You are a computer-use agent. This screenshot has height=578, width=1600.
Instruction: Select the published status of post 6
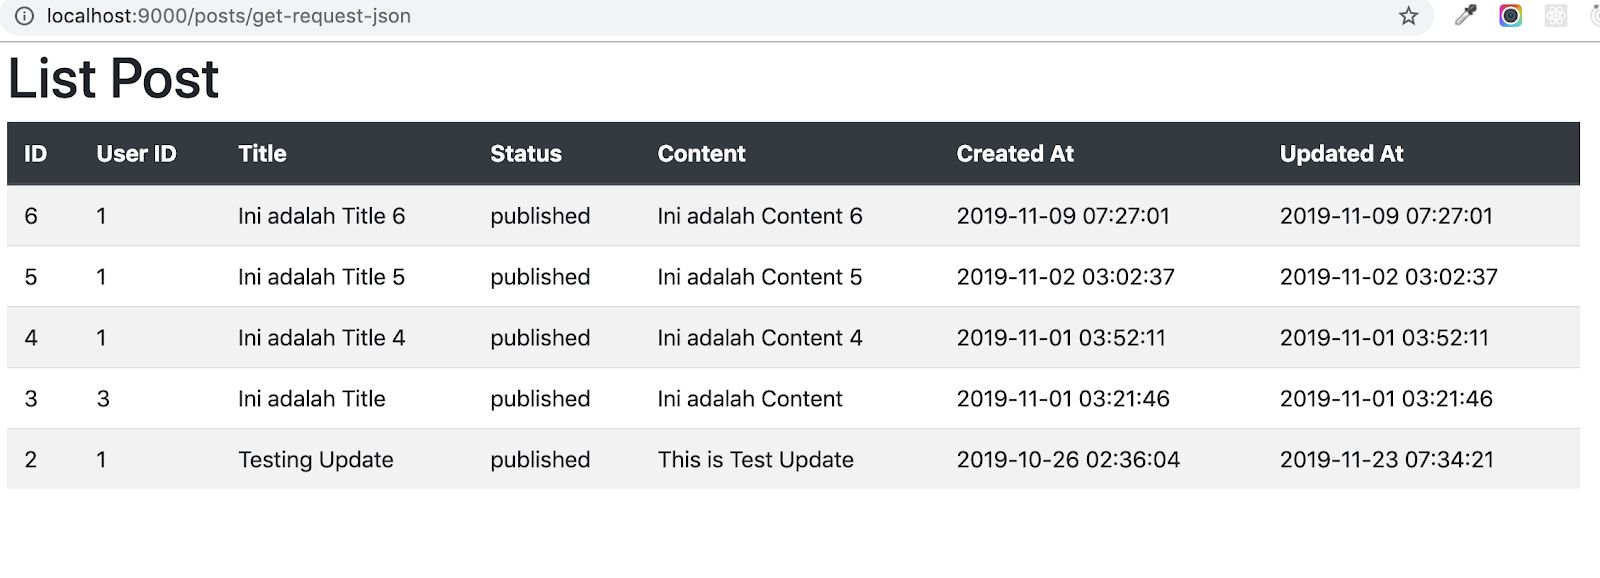tap(539, 216)
